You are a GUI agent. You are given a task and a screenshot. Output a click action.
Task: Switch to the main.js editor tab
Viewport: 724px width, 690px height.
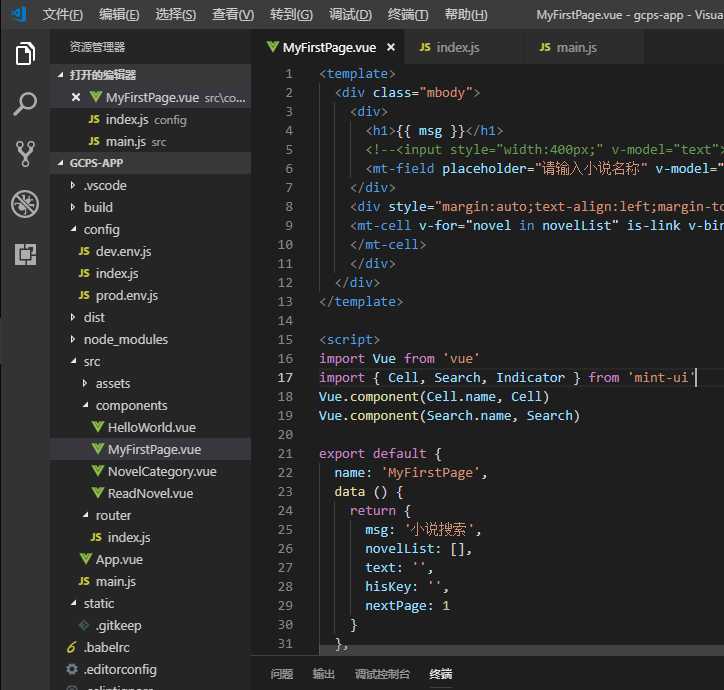coord(584,47)
